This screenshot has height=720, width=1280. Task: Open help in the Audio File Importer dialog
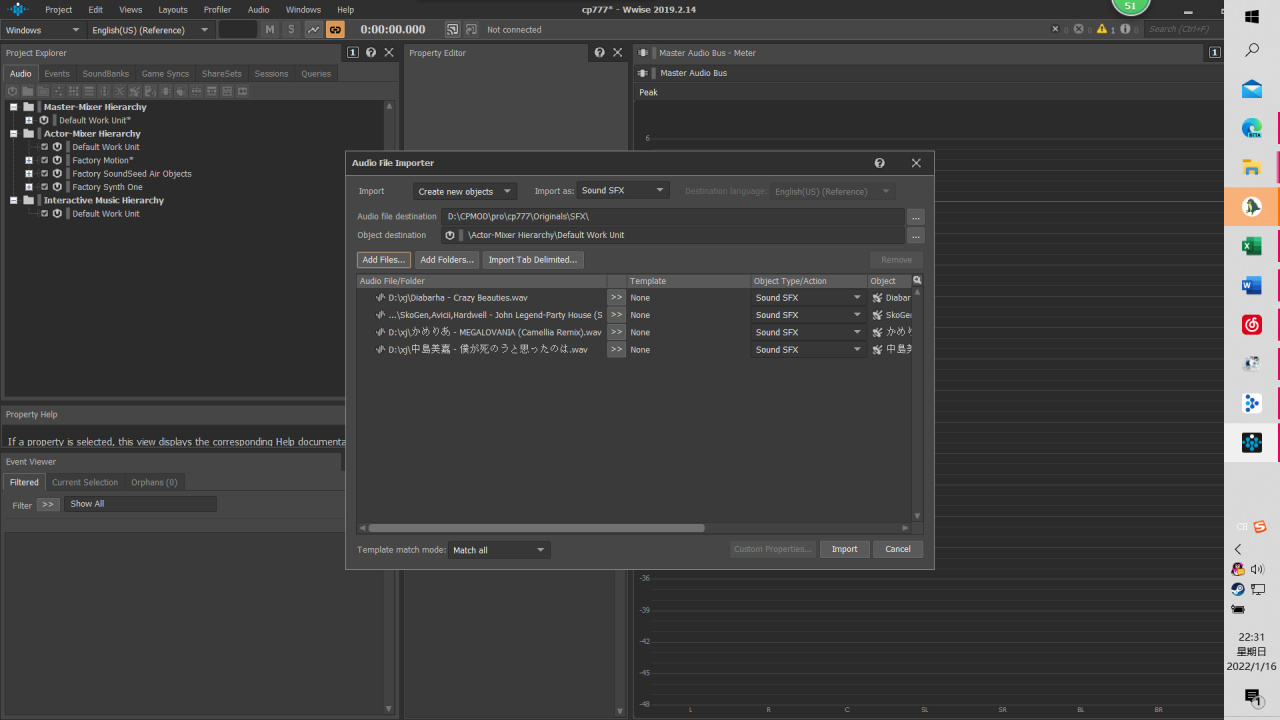click(x=879, y=163)
